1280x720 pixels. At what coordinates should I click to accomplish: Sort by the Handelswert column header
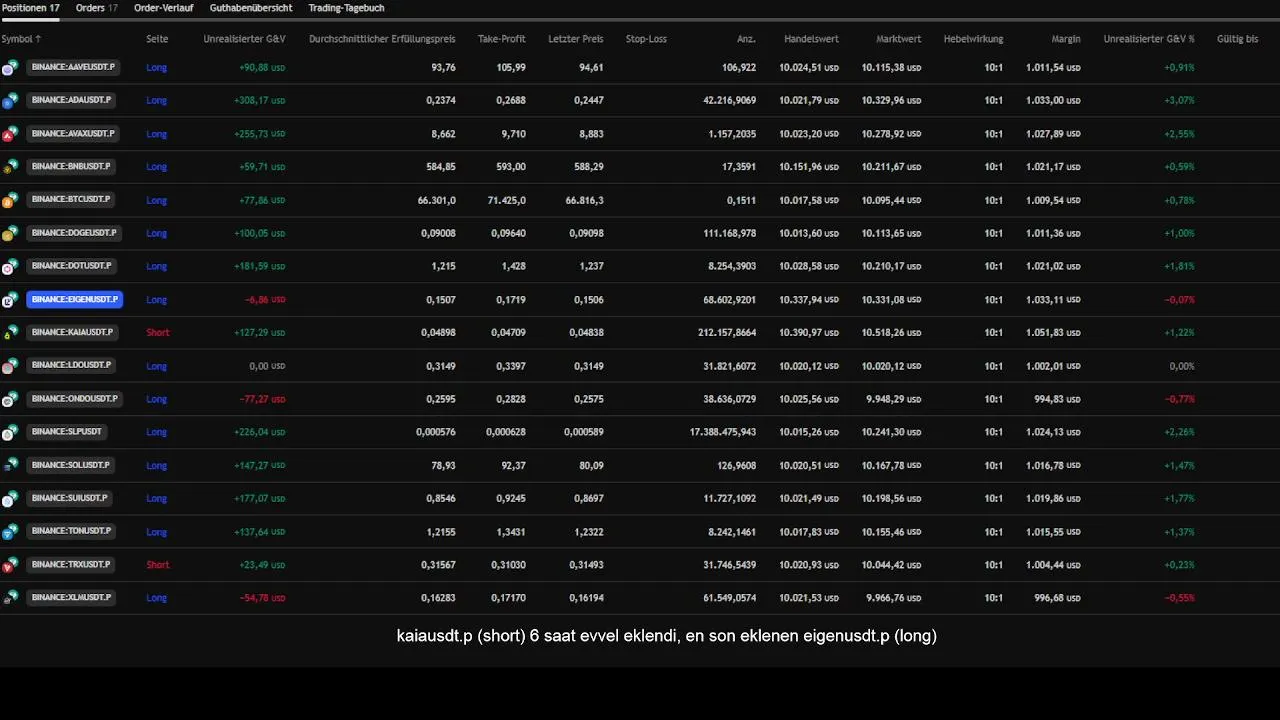[811, 39]
